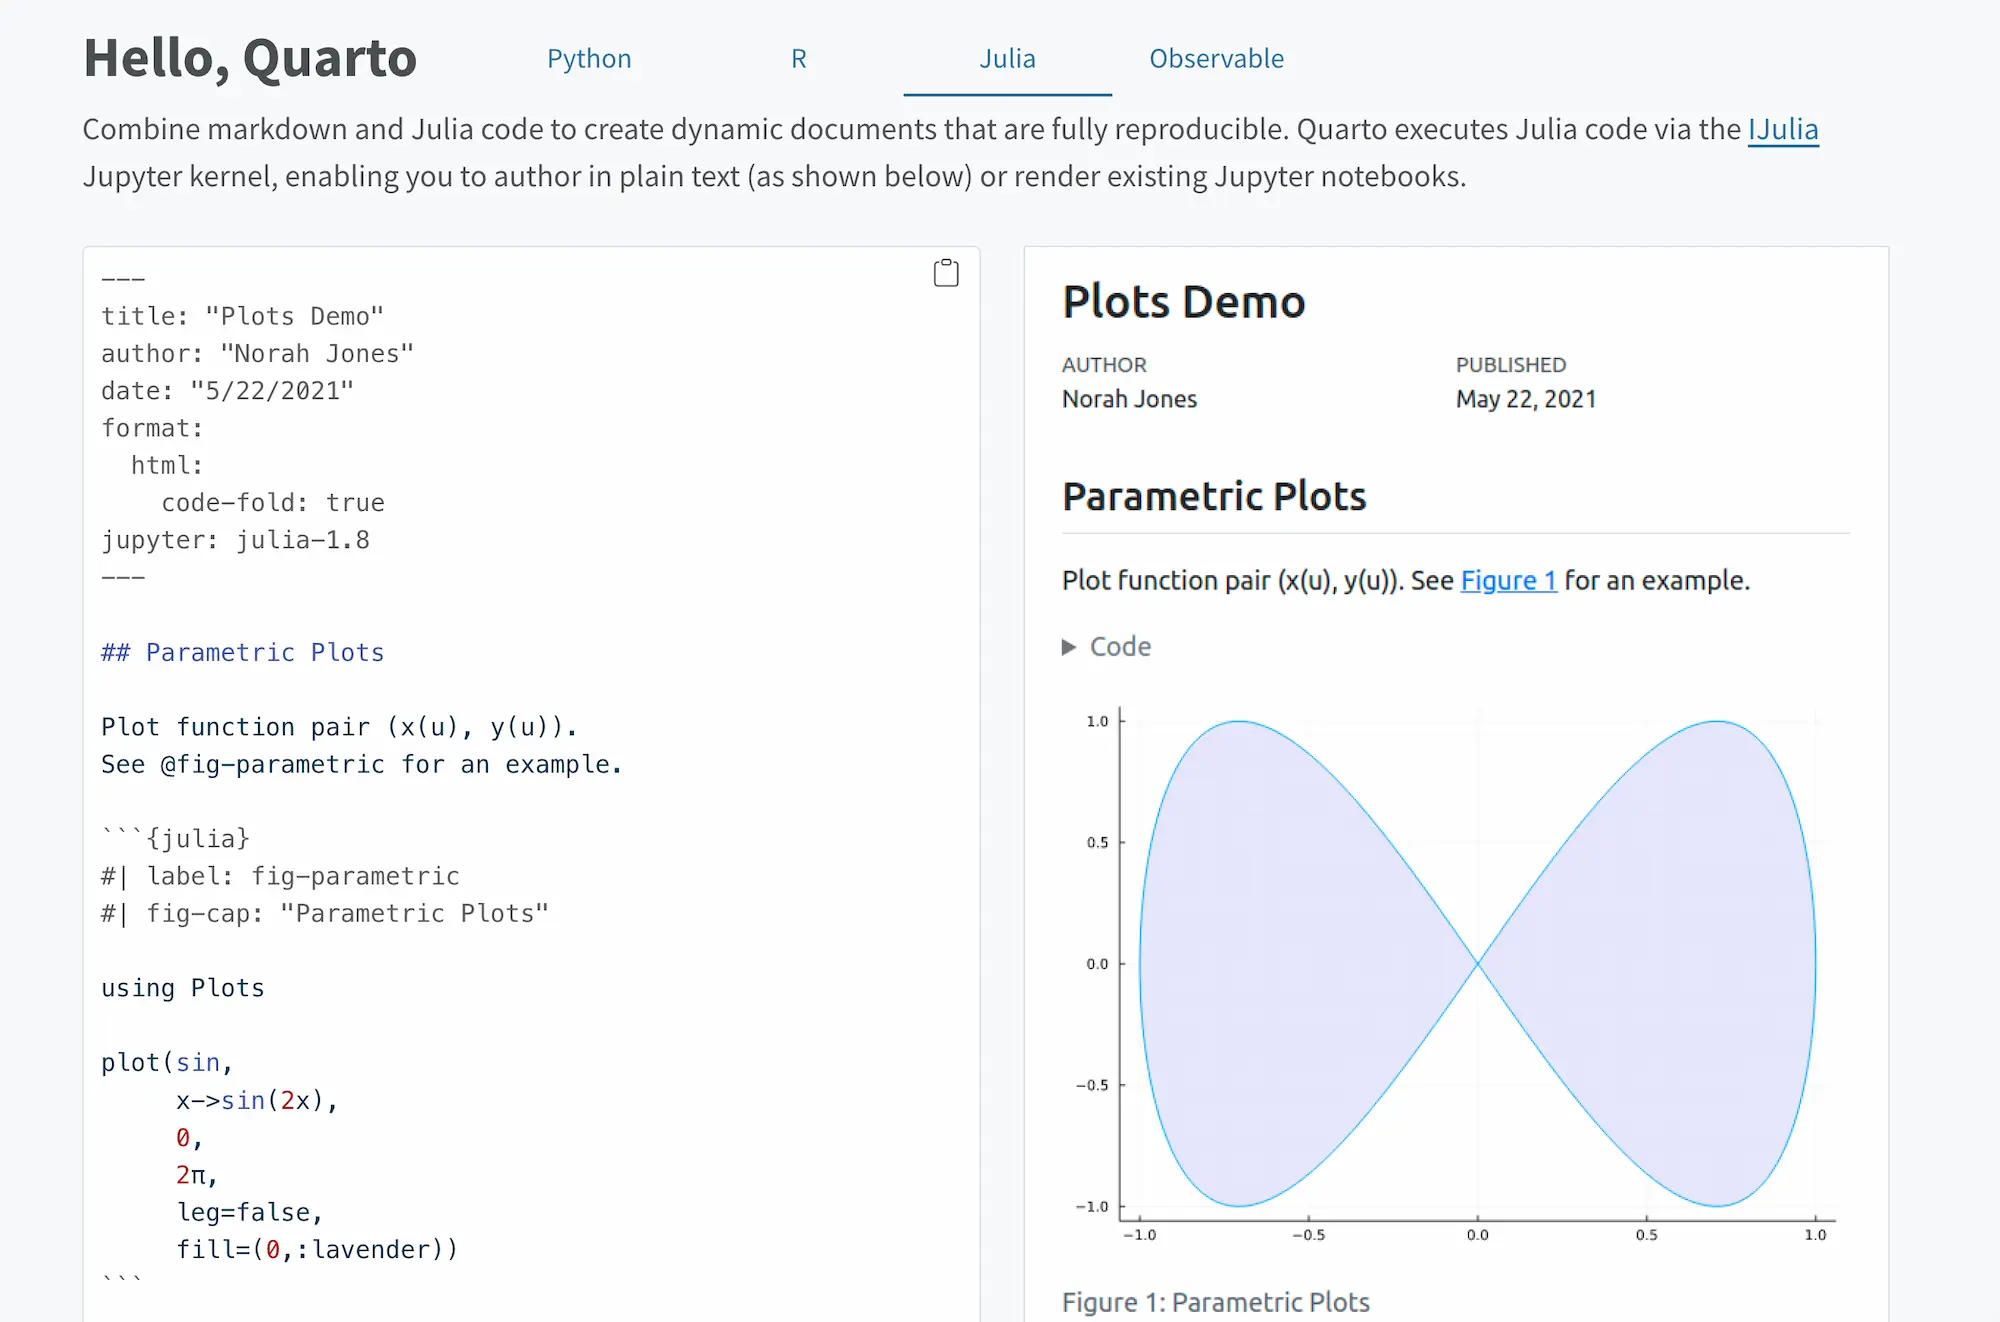Click the ## Parametric Plots markdown line
2000x1322 pixels.
(x=243, y=652)
